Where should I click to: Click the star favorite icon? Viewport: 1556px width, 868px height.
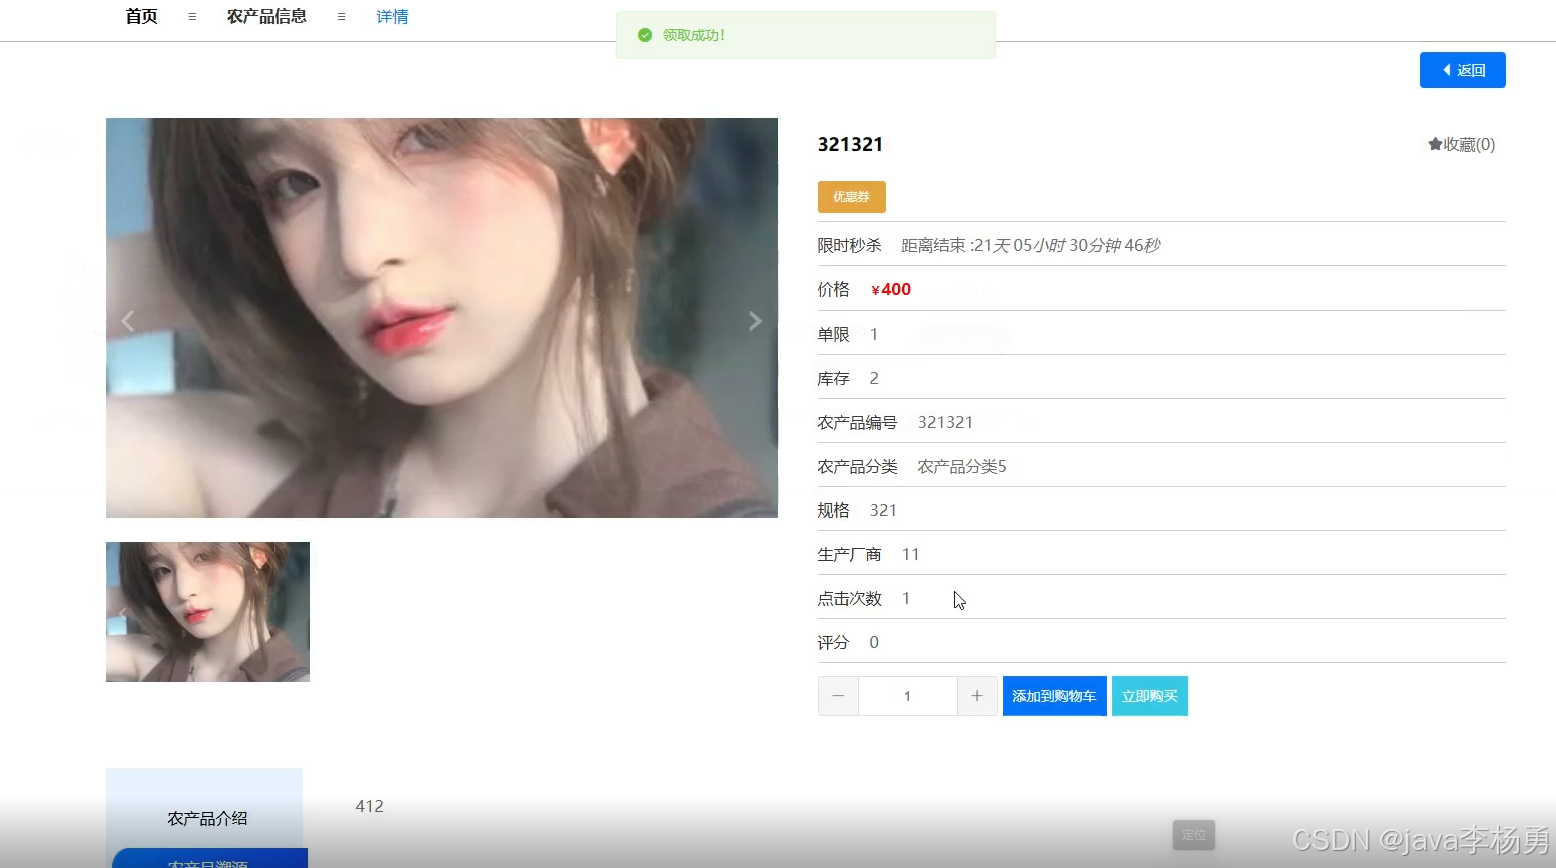pyautogui.click(x=1435, y=144)
